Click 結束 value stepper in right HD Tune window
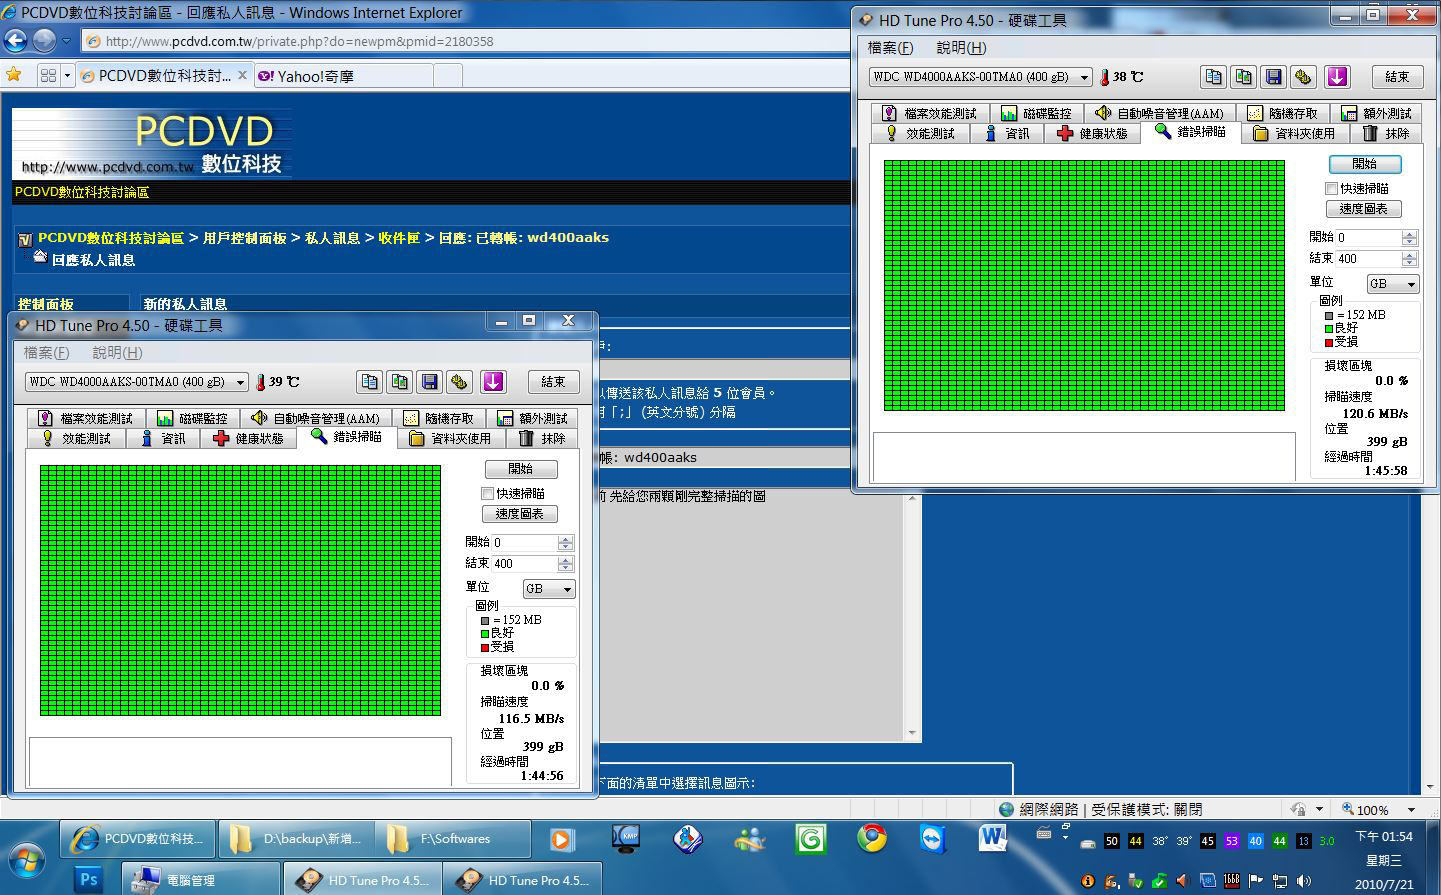The height and width of the screenshot is (895, 1441). click(x=1410, y=259)
